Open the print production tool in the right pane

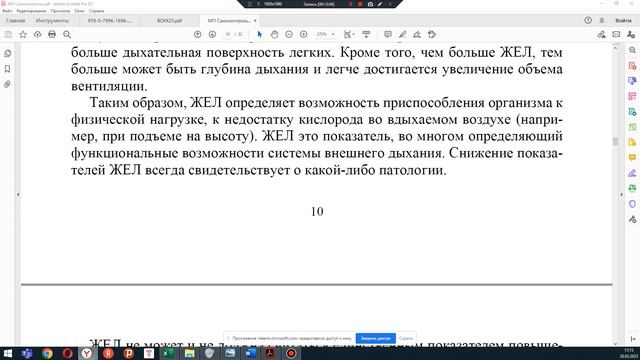[x=632, y=189]
